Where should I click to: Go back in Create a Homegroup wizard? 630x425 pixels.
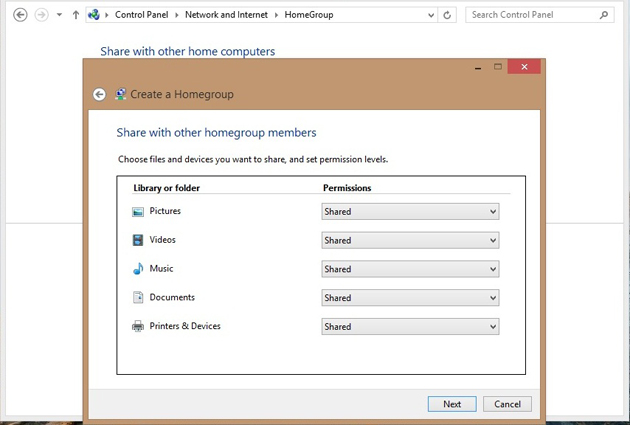[99, 94]
